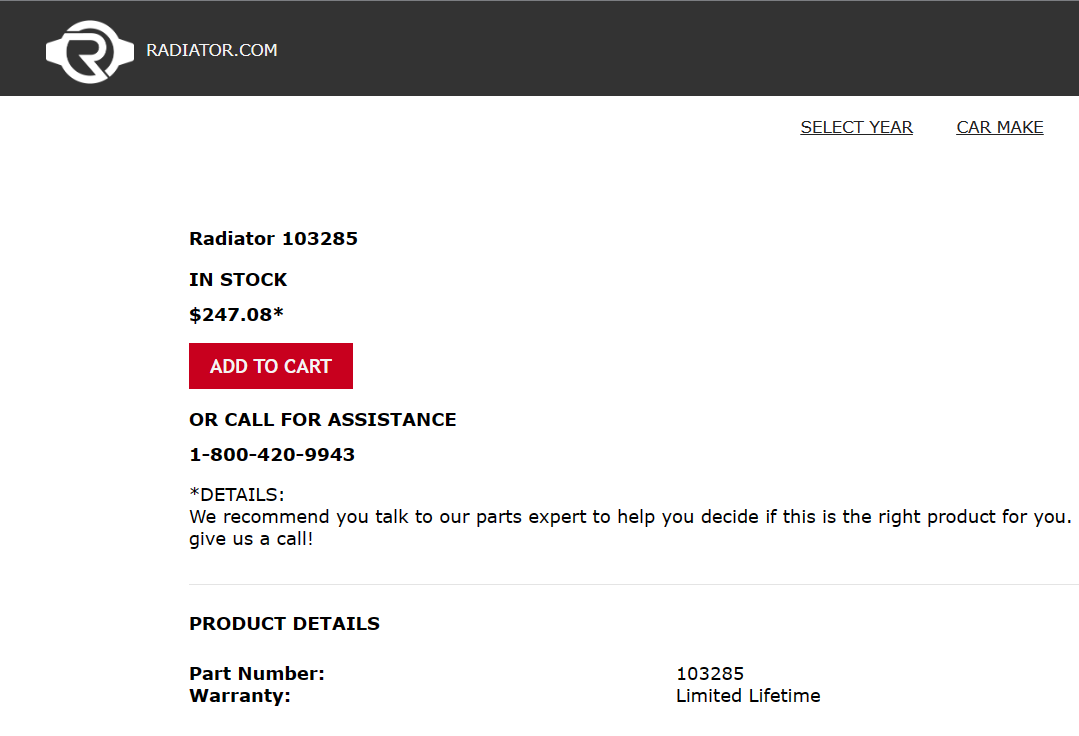Select the Limited Lifetime warranty value
The width and height of the screenshot is (1079, 736).
click(748, 695)
